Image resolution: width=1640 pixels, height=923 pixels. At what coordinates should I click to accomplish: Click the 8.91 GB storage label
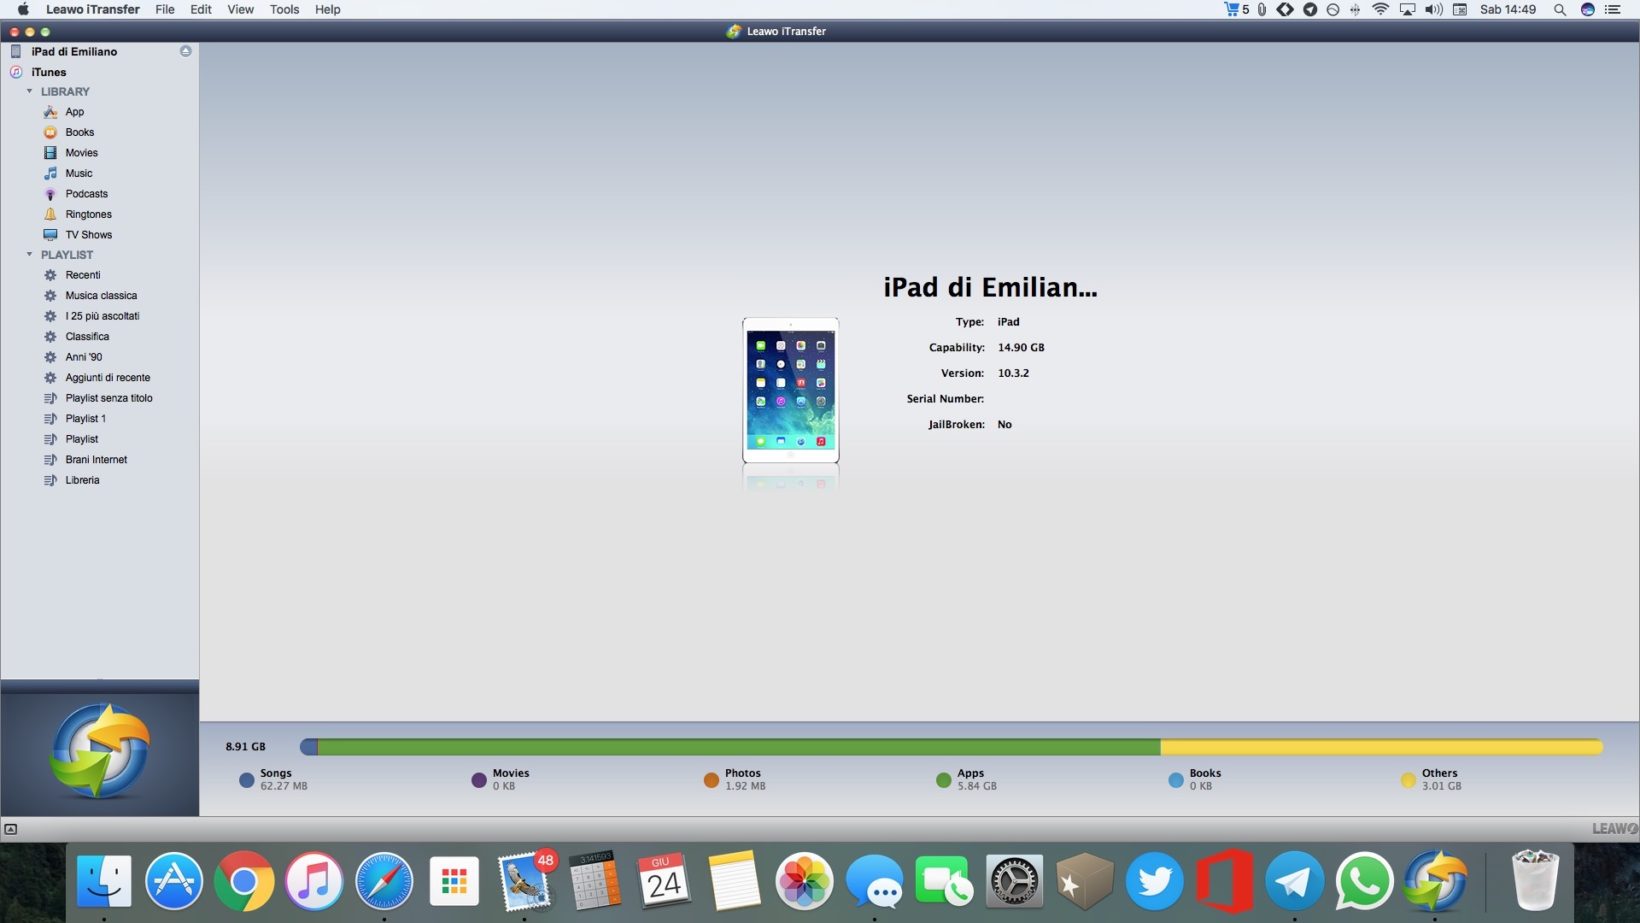pyautogui.click(x=245, y=747)
